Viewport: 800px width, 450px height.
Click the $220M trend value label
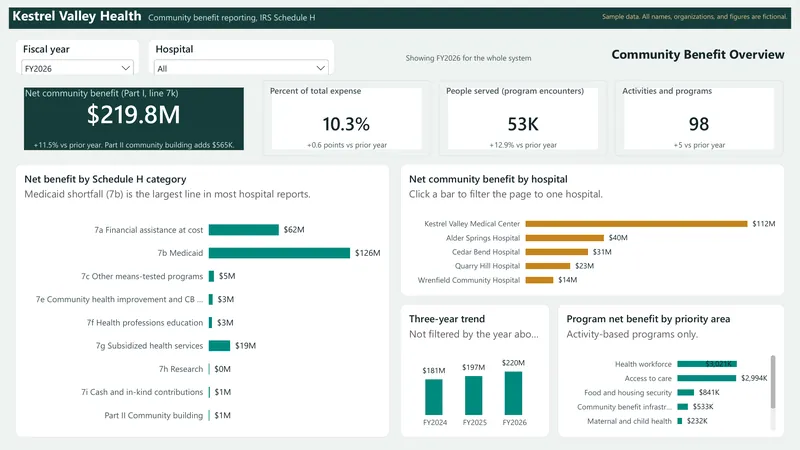pyautogui.click(x=513, y=363)
